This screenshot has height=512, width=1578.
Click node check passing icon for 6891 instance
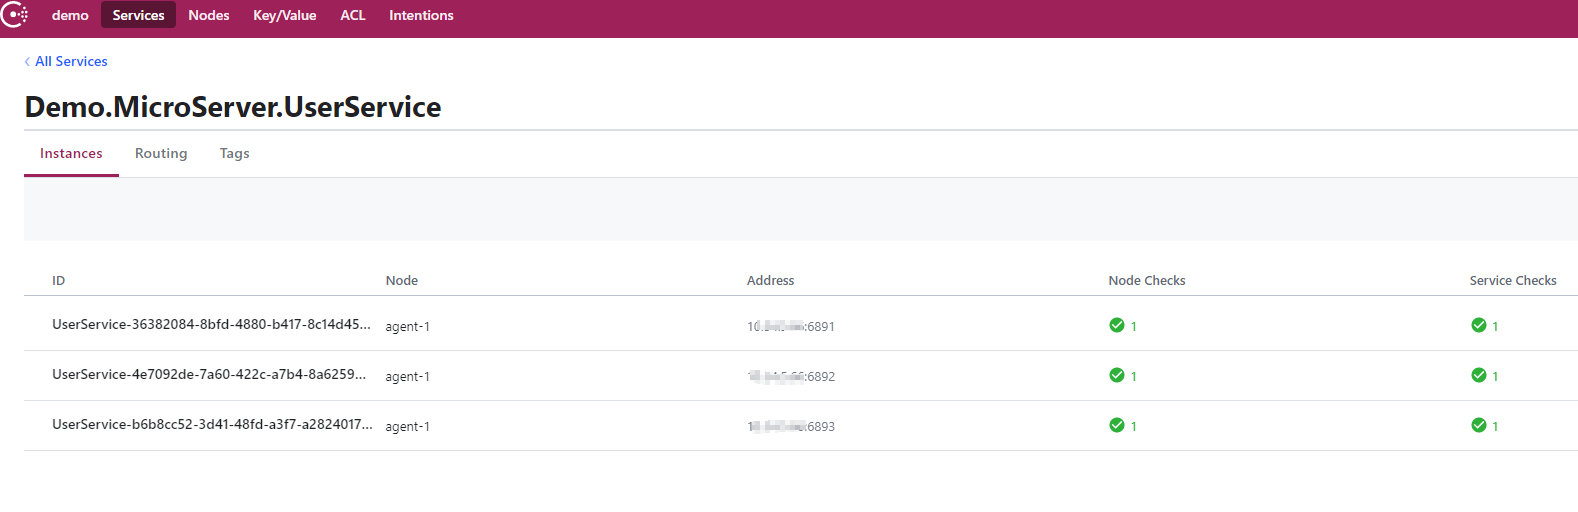click(1117, 325)
